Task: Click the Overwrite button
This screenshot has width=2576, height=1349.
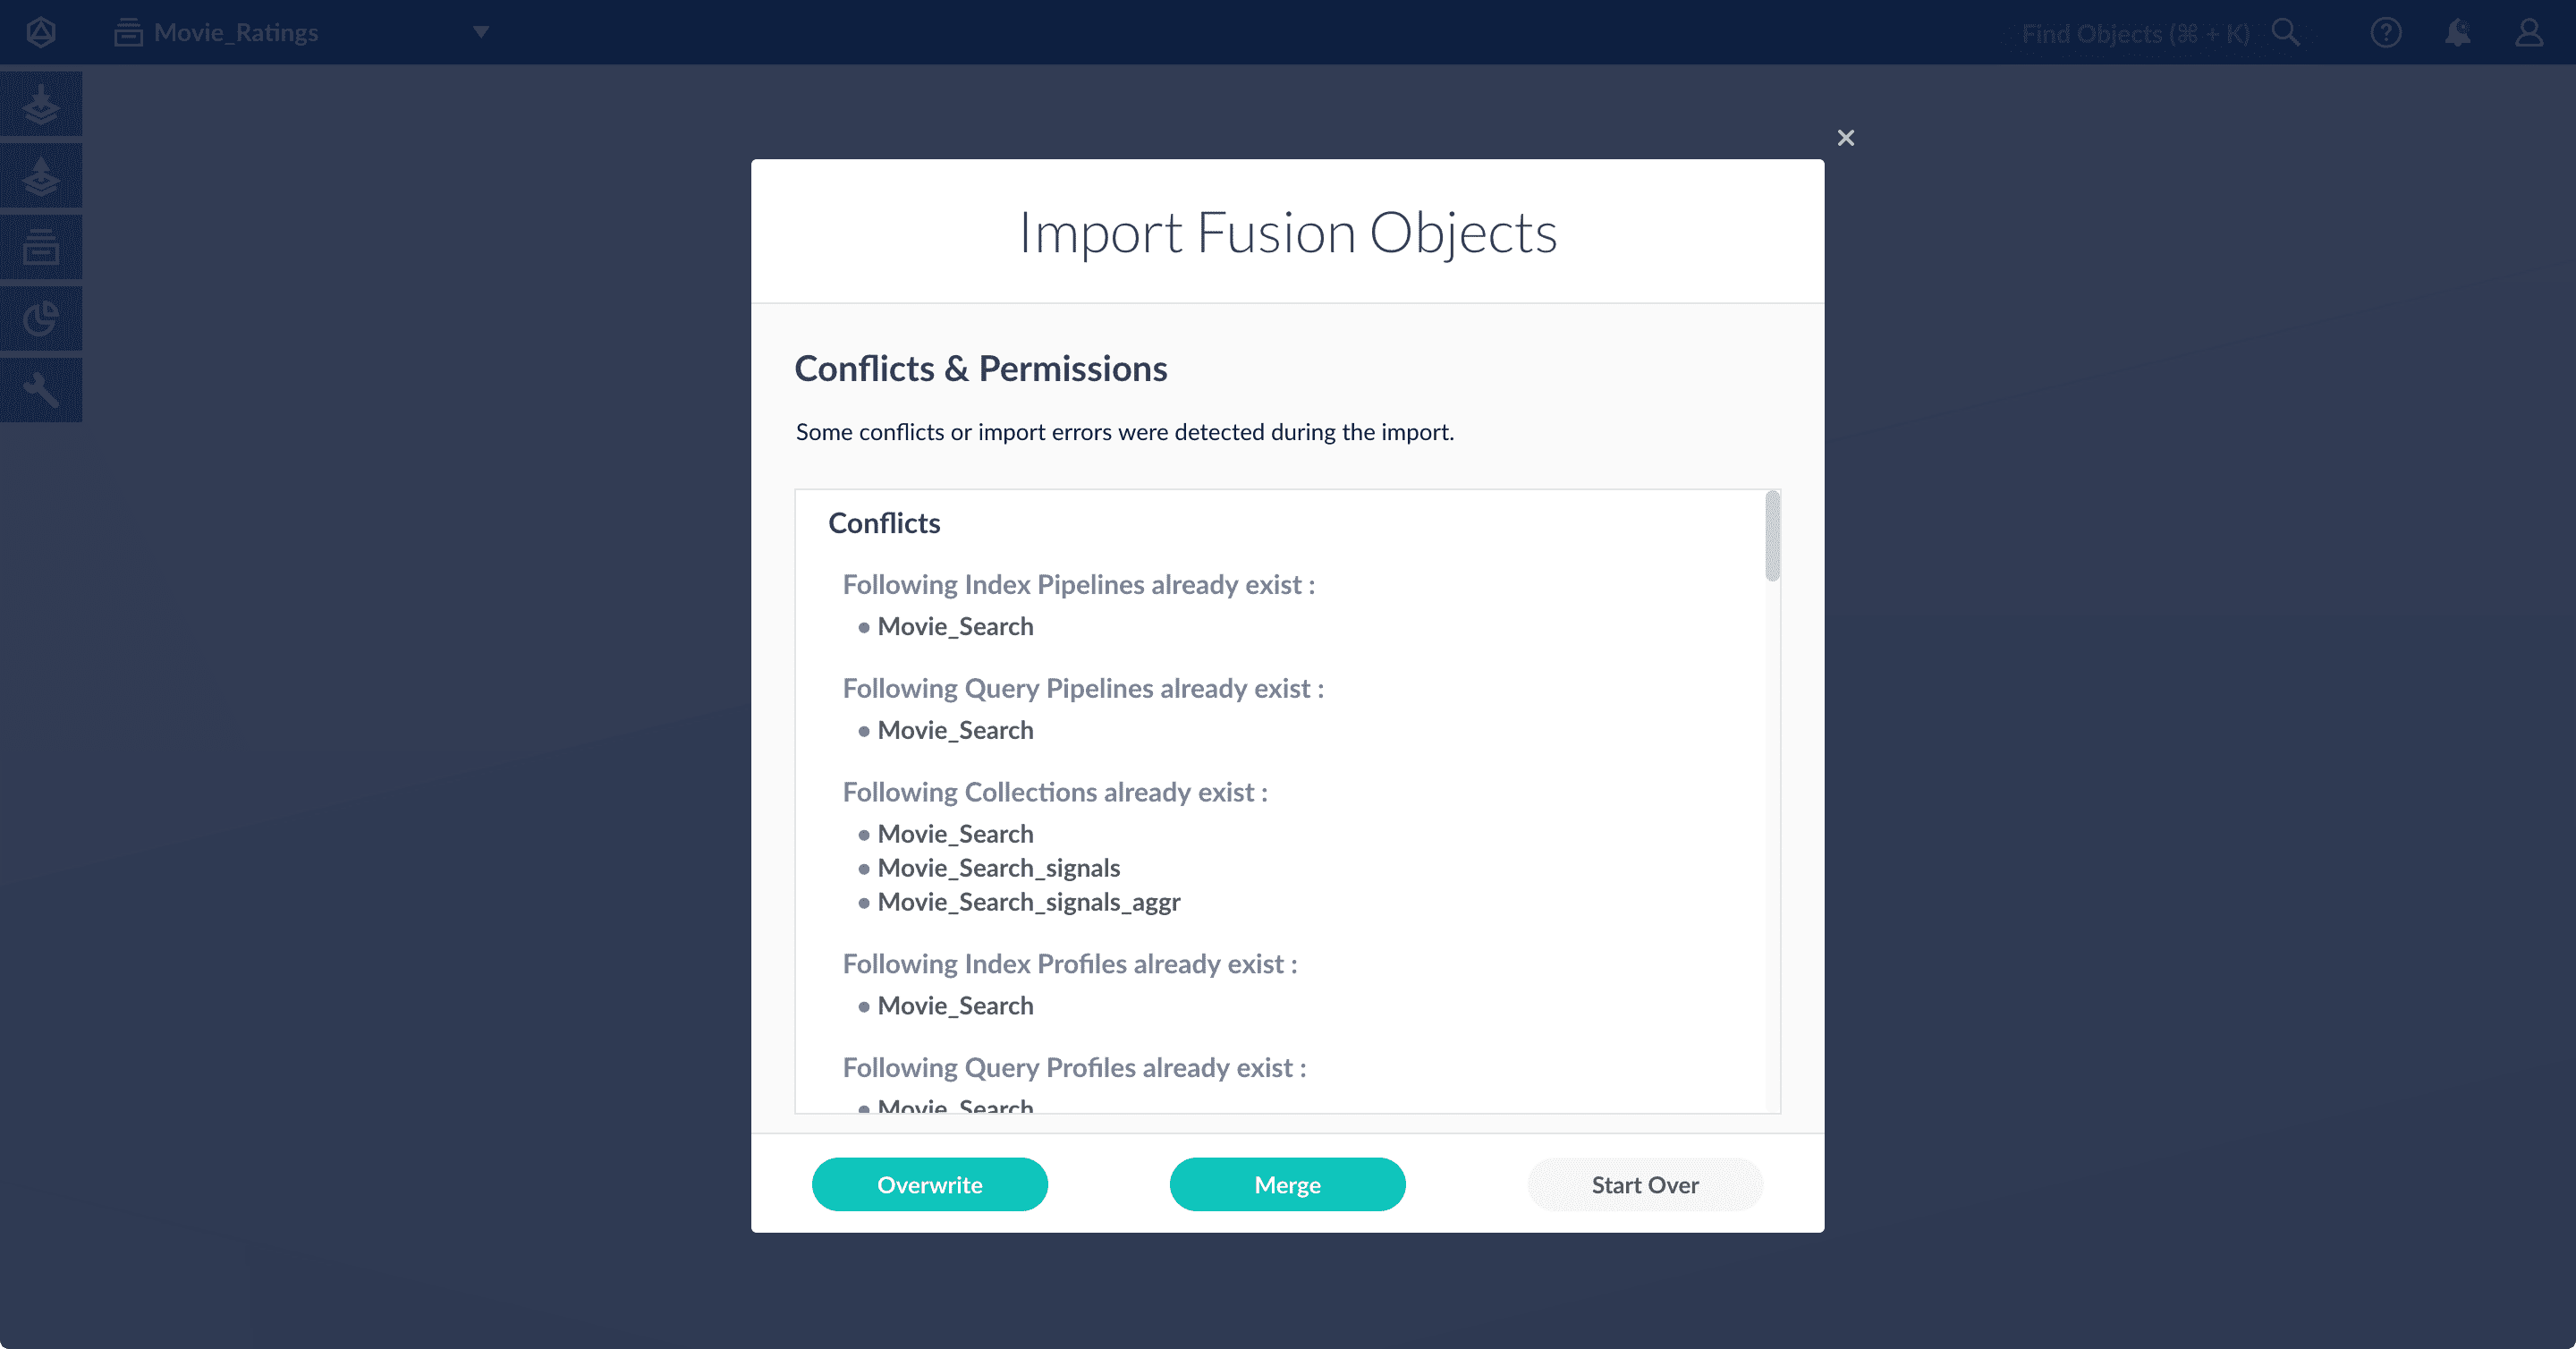Action: click(x=929, y=1184)
